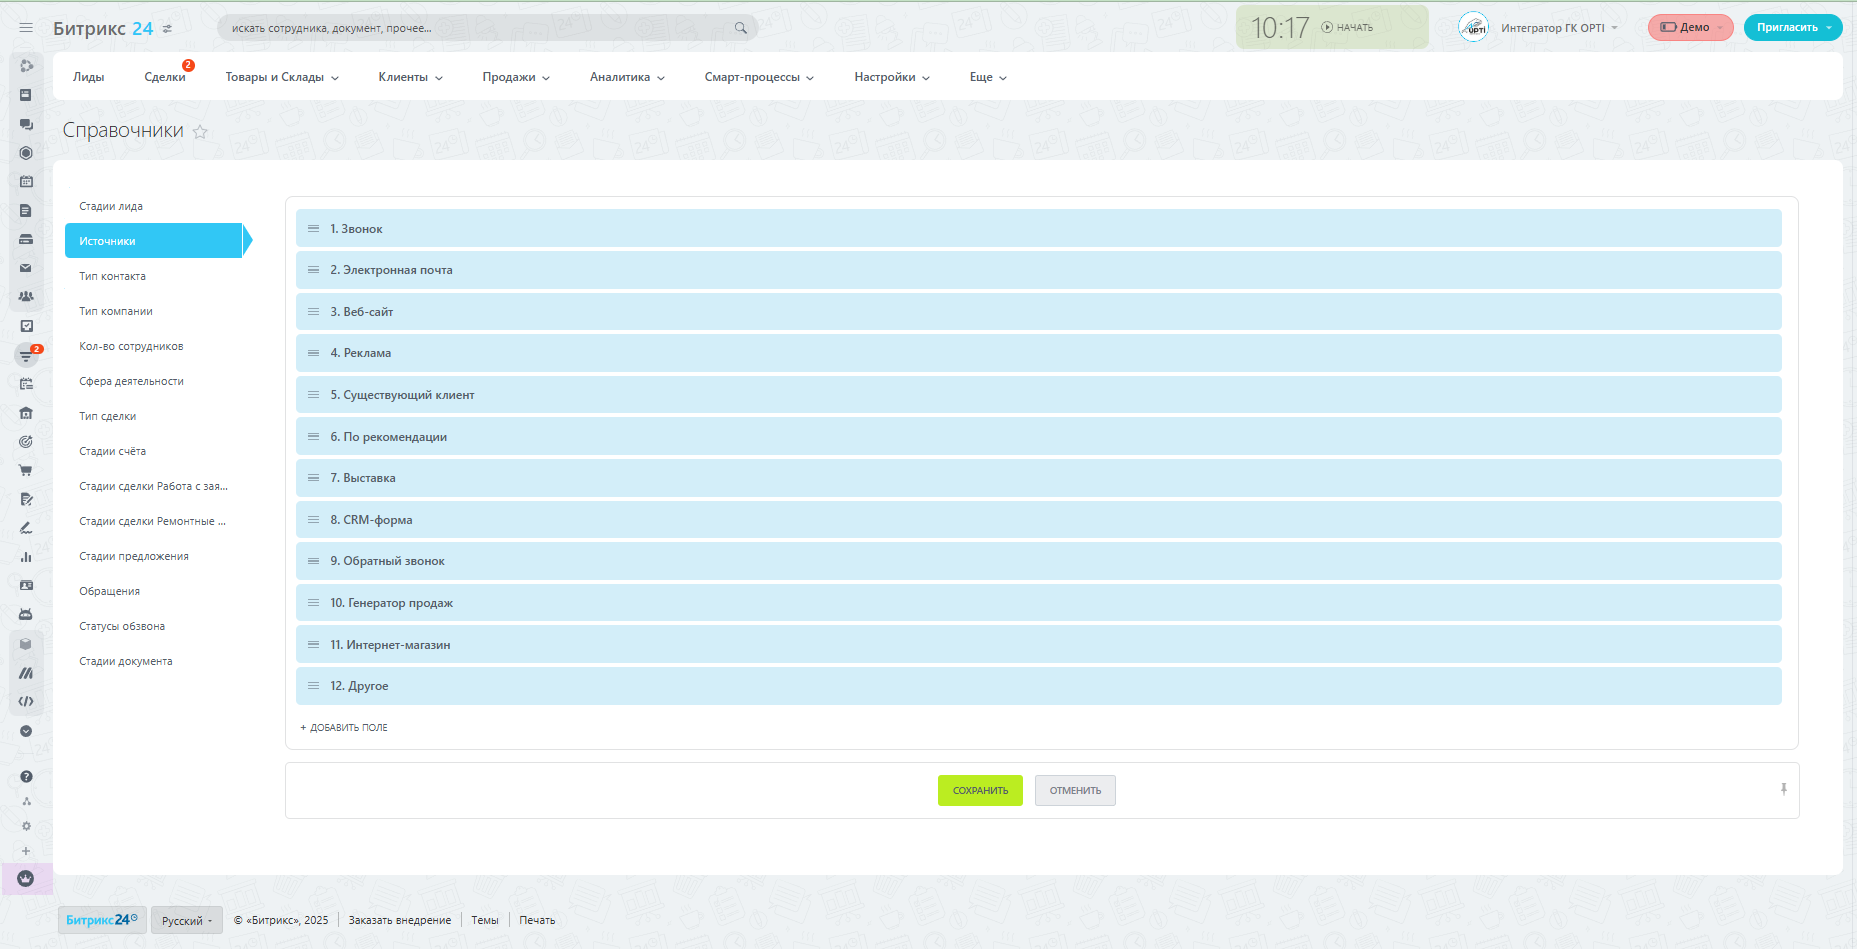Click drag handle of the 1. Звонок row
1857x949 pixels.
313,229
